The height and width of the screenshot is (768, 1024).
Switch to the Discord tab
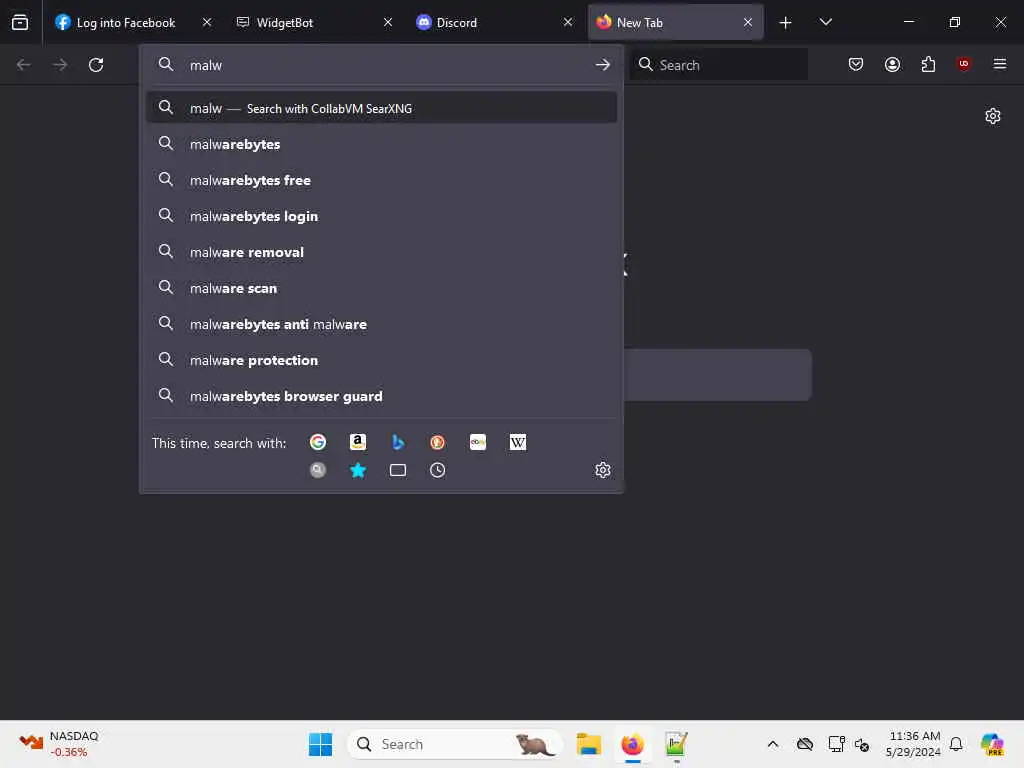point(494,22)
